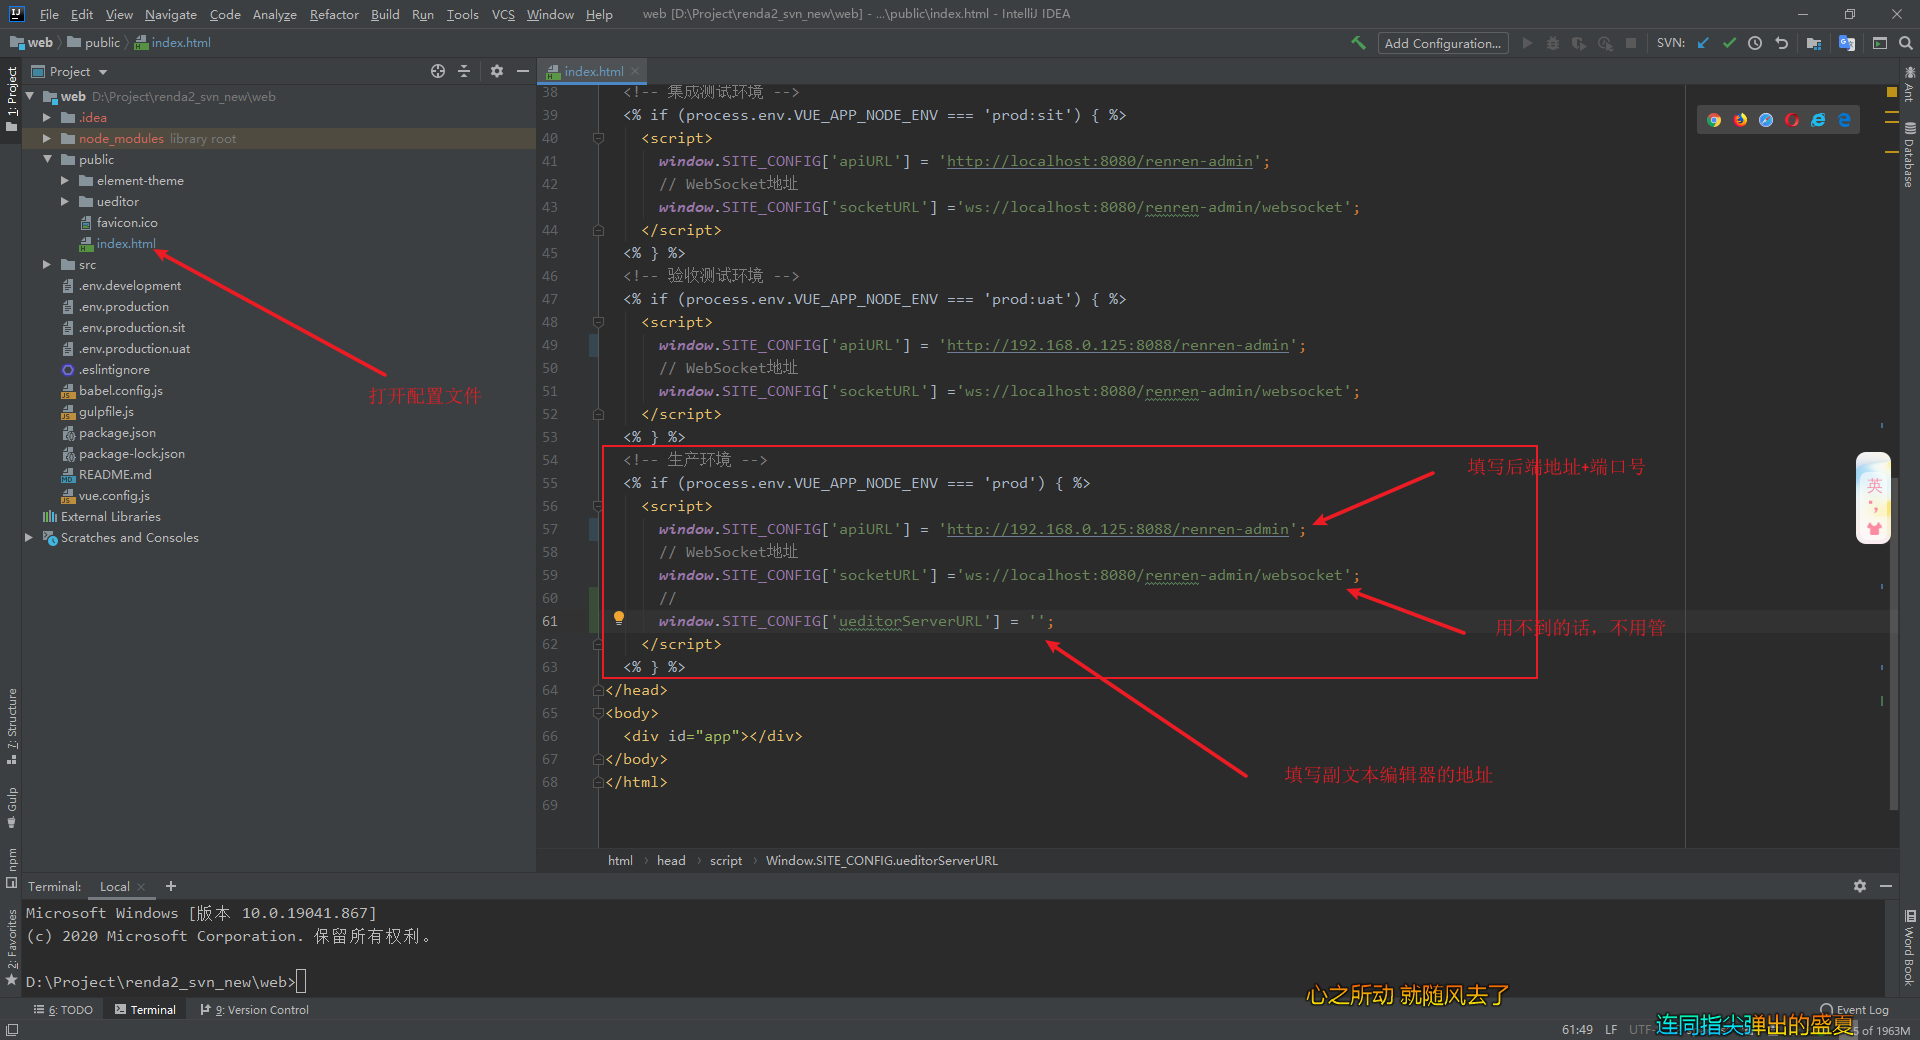Expand Scratches and Consoles
The height and width of the screenshot is (1040, 1920).
29,538
